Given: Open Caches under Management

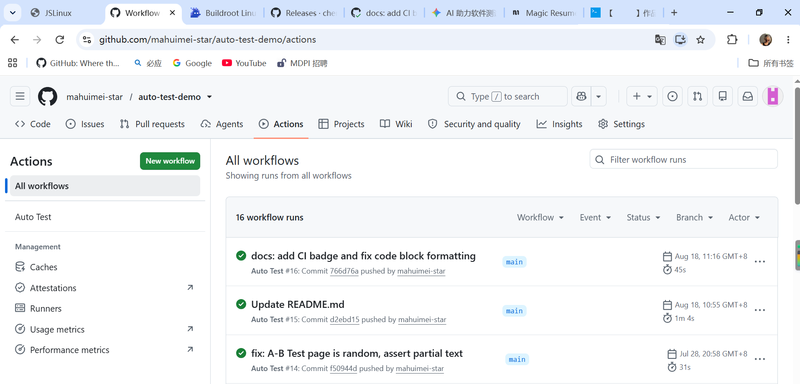Looking at the screenshot, I should point(105,267).
